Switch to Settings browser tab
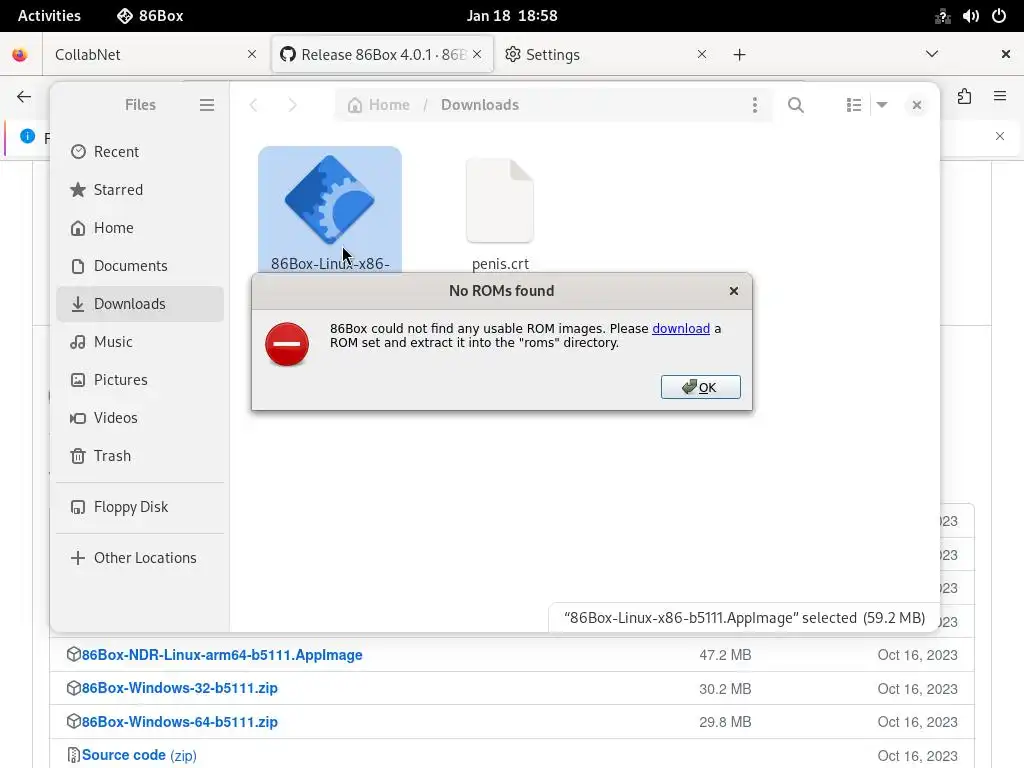The image size is (1024, 768). click(x=607, y=54)
